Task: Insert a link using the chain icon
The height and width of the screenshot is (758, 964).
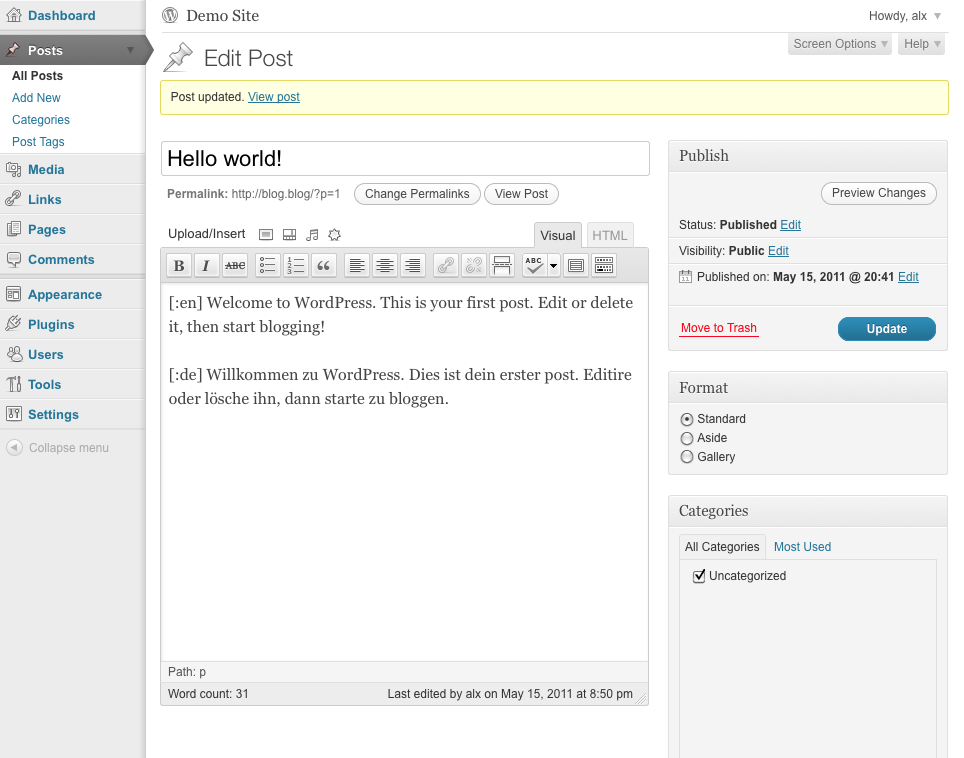Action: (446, 266)
